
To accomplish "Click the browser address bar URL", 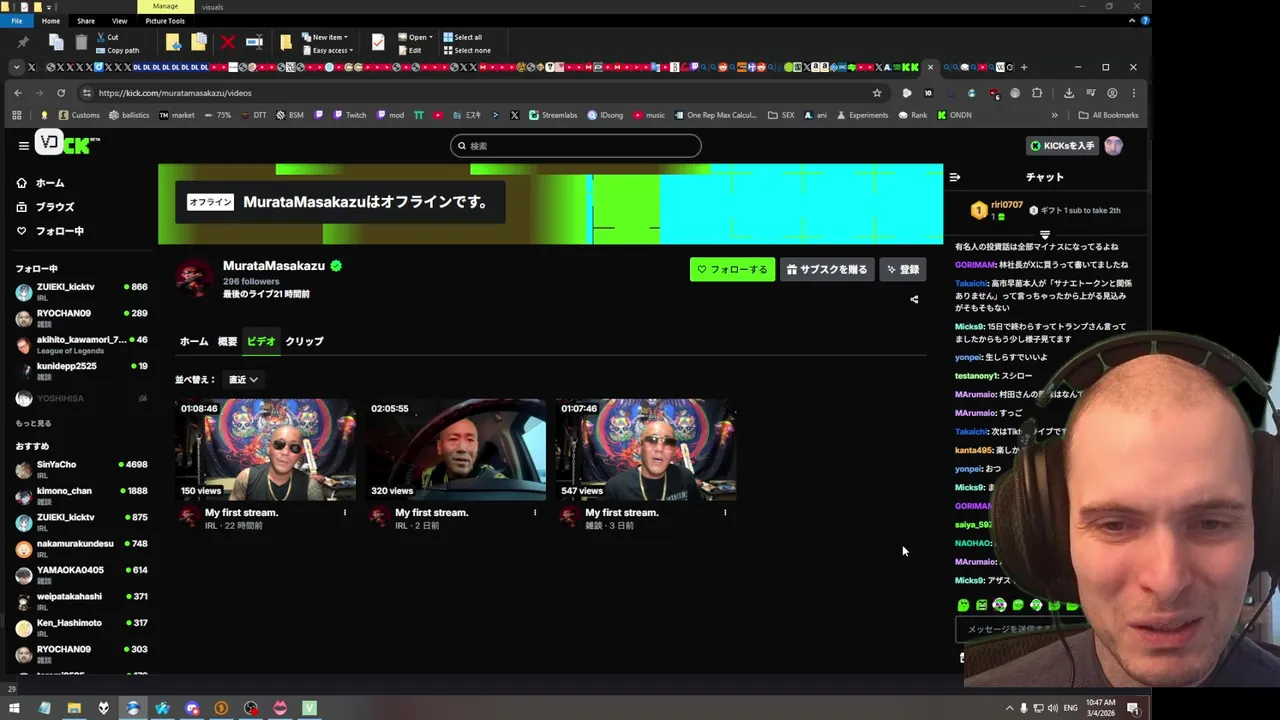I will pyautogui.click(x=175, y=93).
